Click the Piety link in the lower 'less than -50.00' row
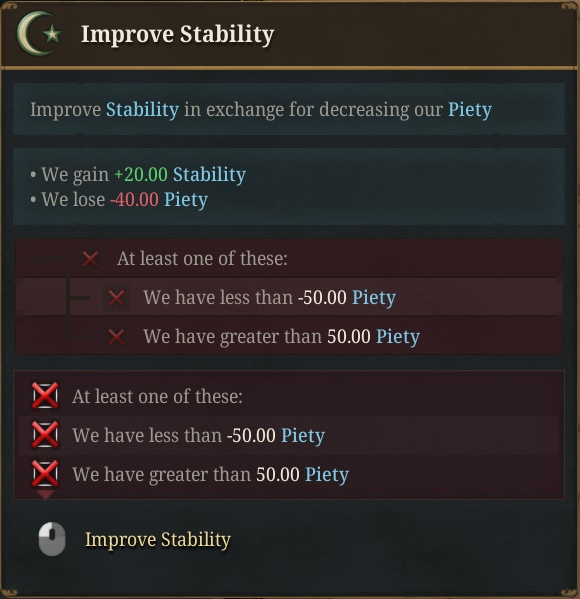580x599 pixels. point(303,435)
